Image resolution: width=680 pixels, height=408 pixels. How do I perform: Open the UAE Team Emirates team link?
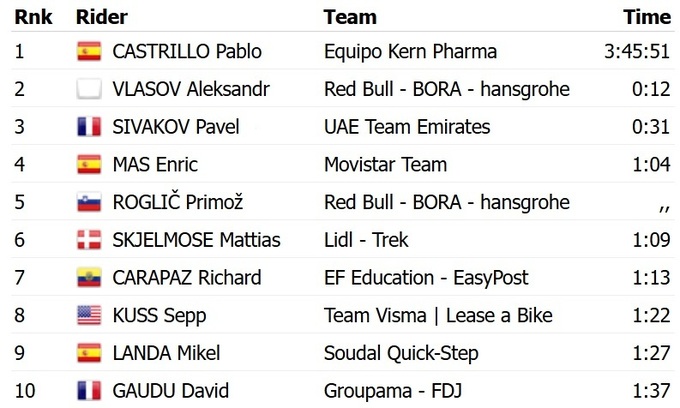tap(407, 127)
